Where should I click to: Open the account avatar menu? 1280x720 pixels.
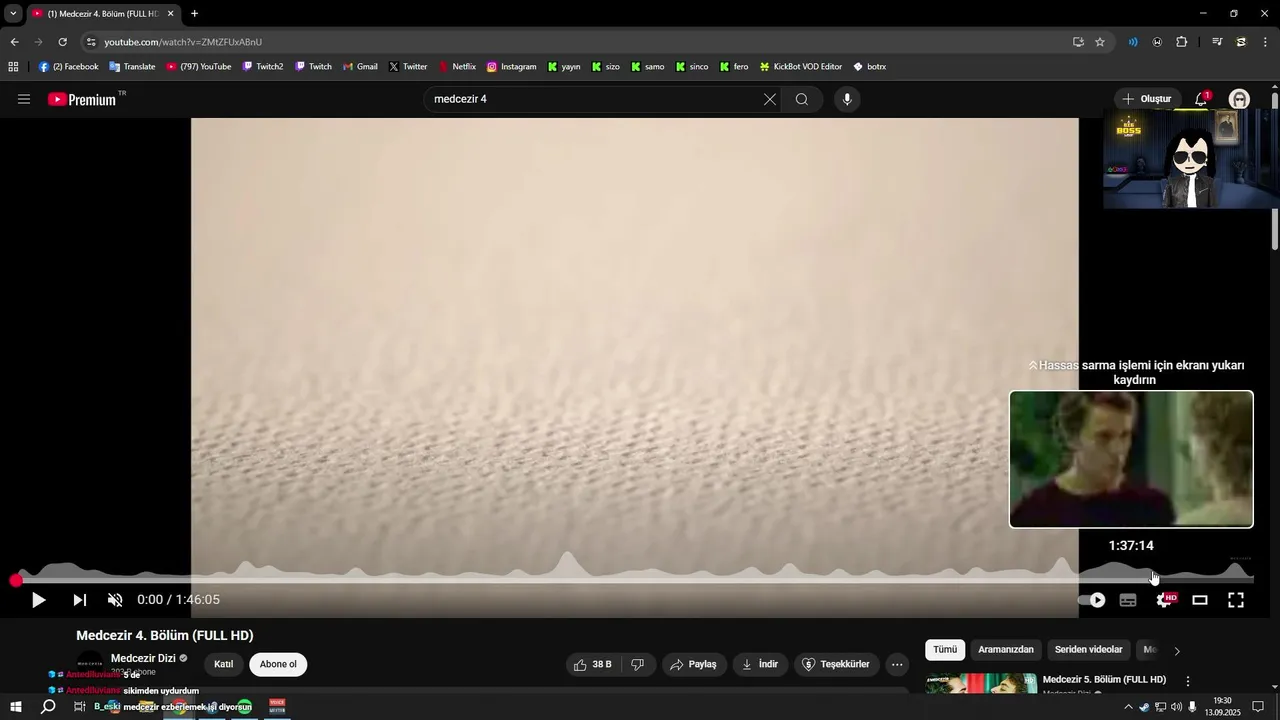click(x=1240, y=99)
